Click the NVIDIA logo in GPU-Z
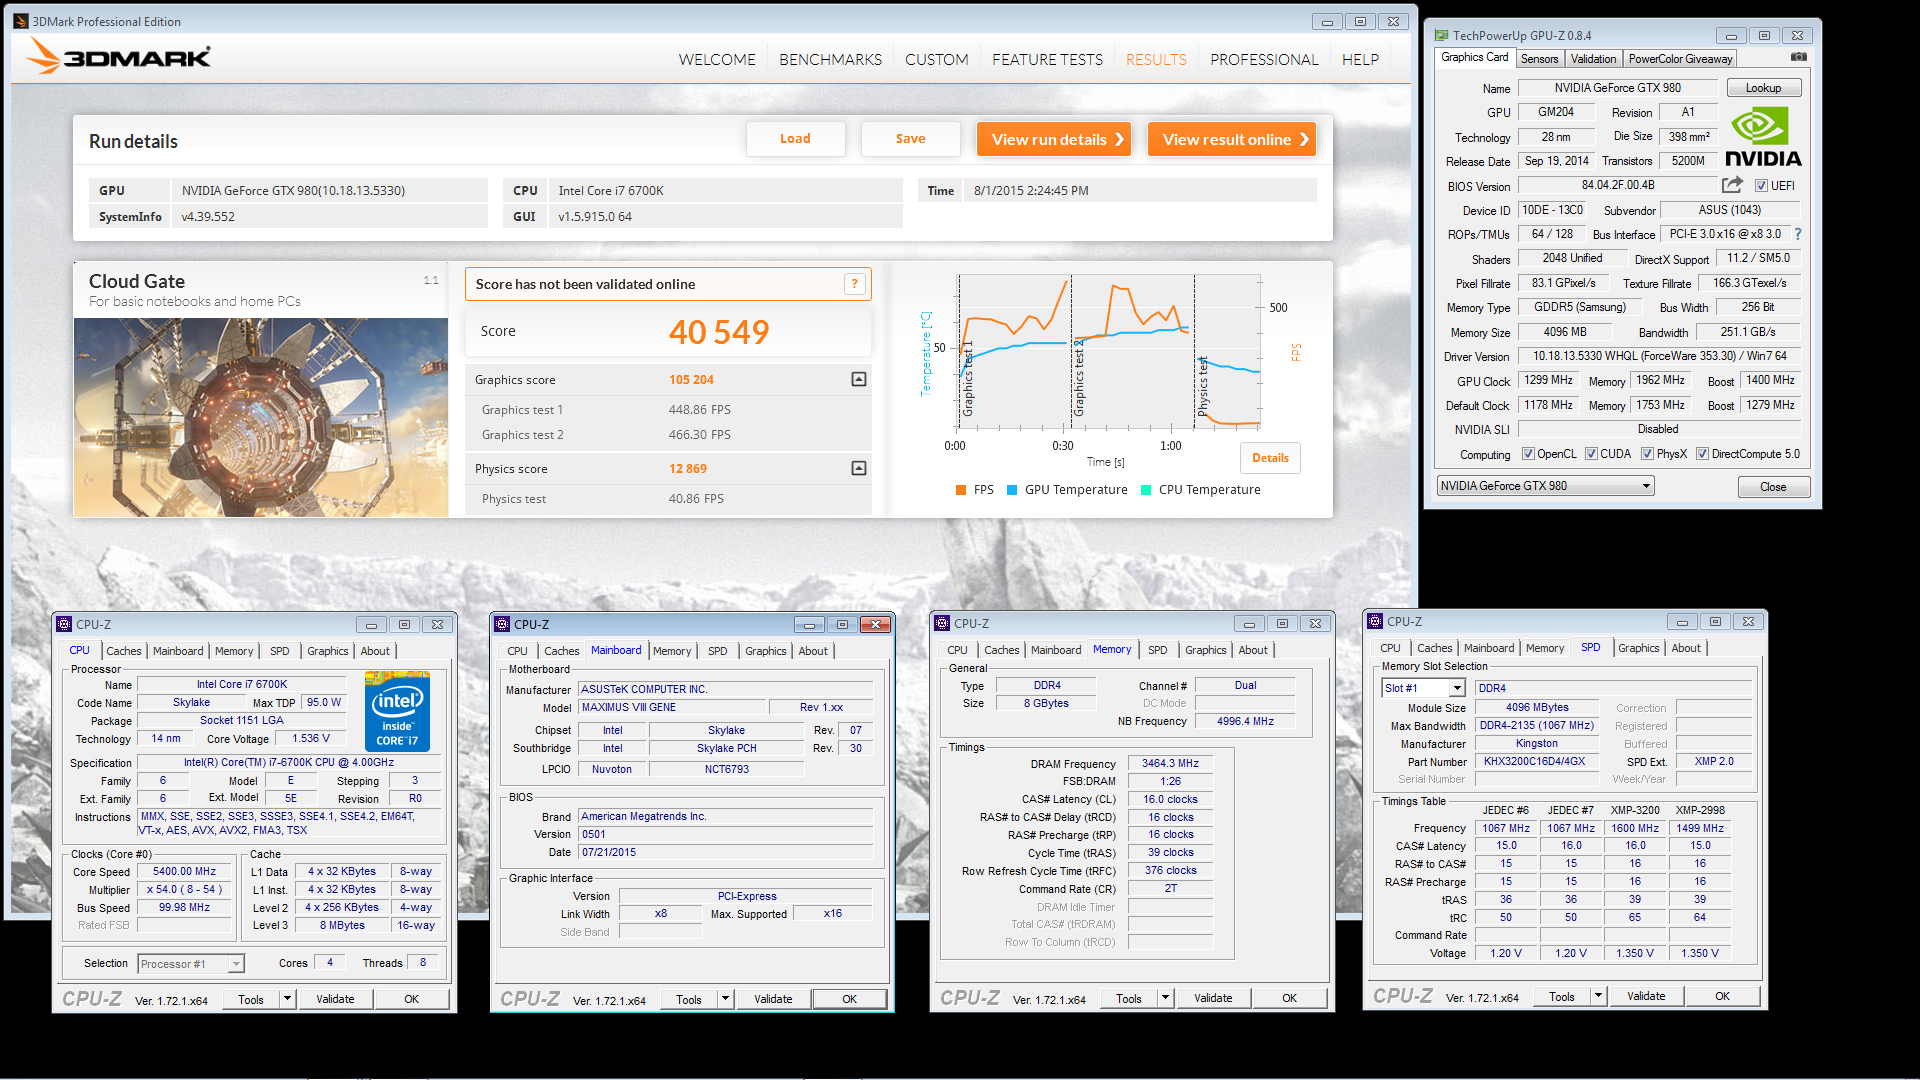Image resolution: width=1920 pixels, height=1080 pixels. pos(1763,138)
